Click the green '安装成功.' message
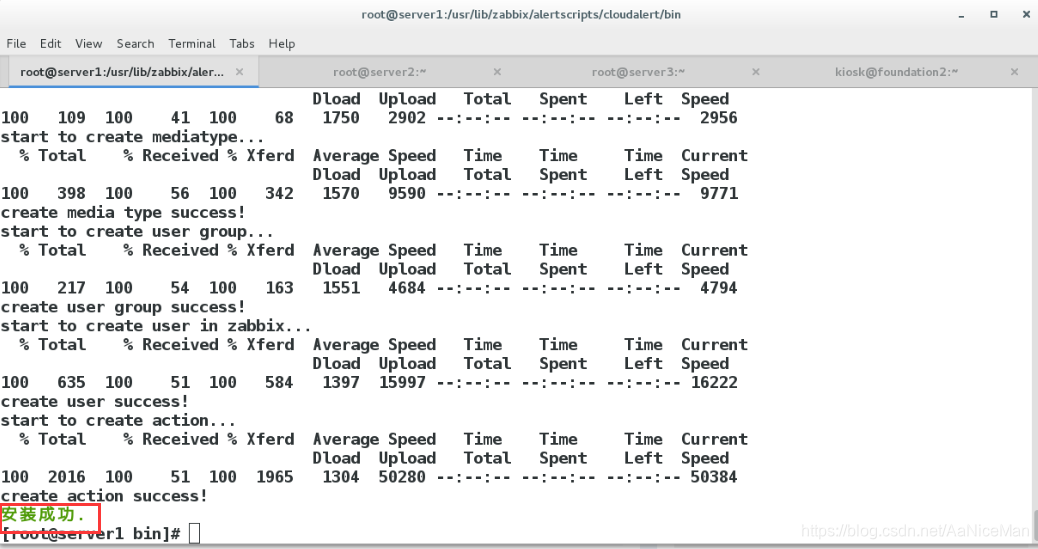1038x549 pixels. 43,515
